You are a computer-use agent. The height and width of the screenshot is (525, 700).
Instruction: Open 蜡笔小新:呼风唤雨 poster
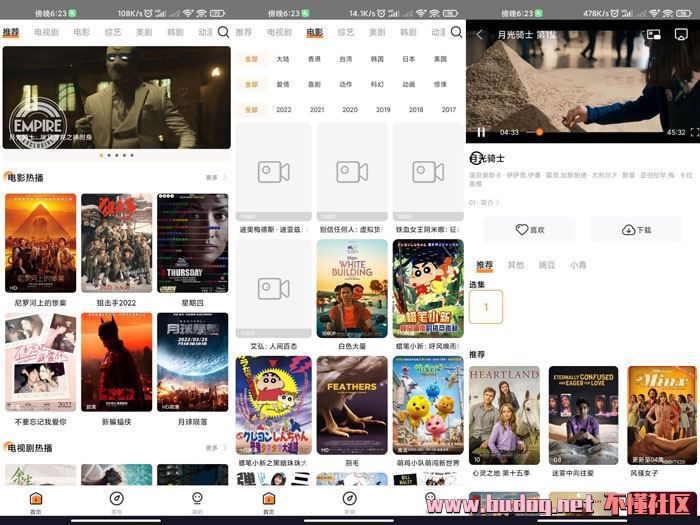(x=428, y=288)
